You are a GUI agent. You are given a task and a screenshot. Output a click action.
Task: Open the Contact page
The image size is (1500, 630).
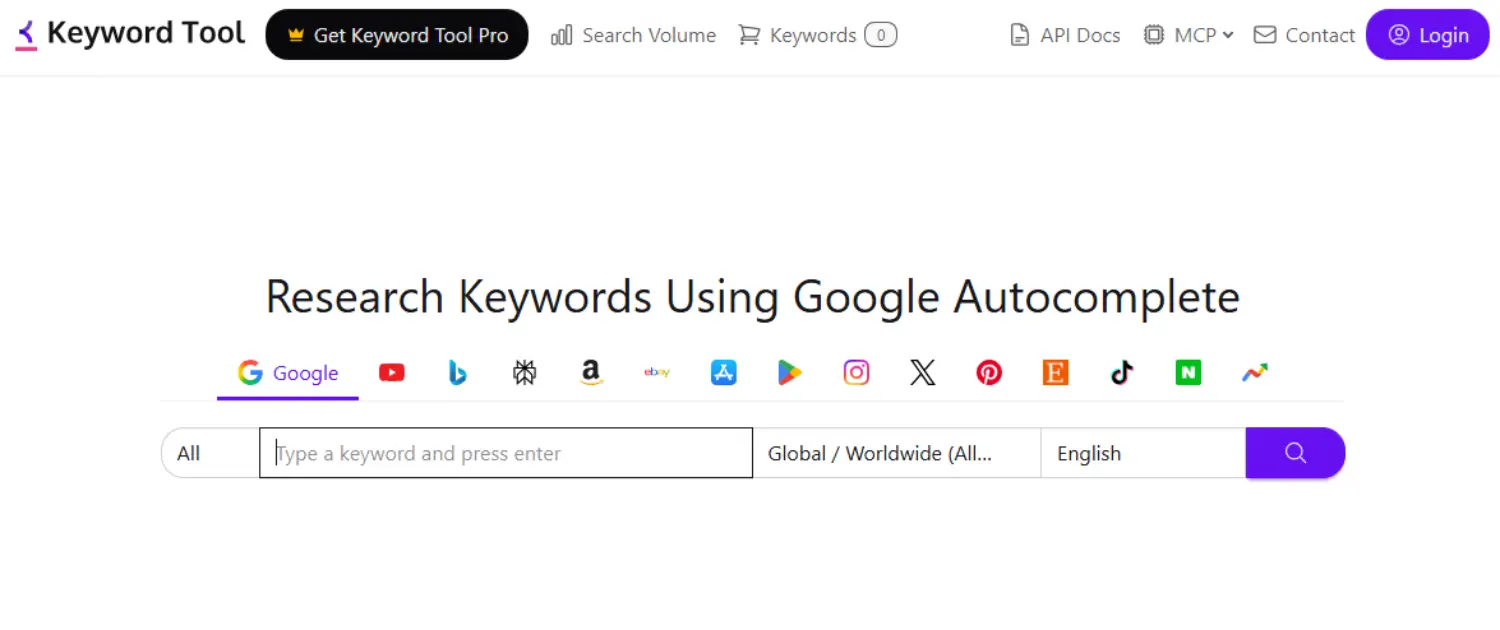pos(1304,35)
